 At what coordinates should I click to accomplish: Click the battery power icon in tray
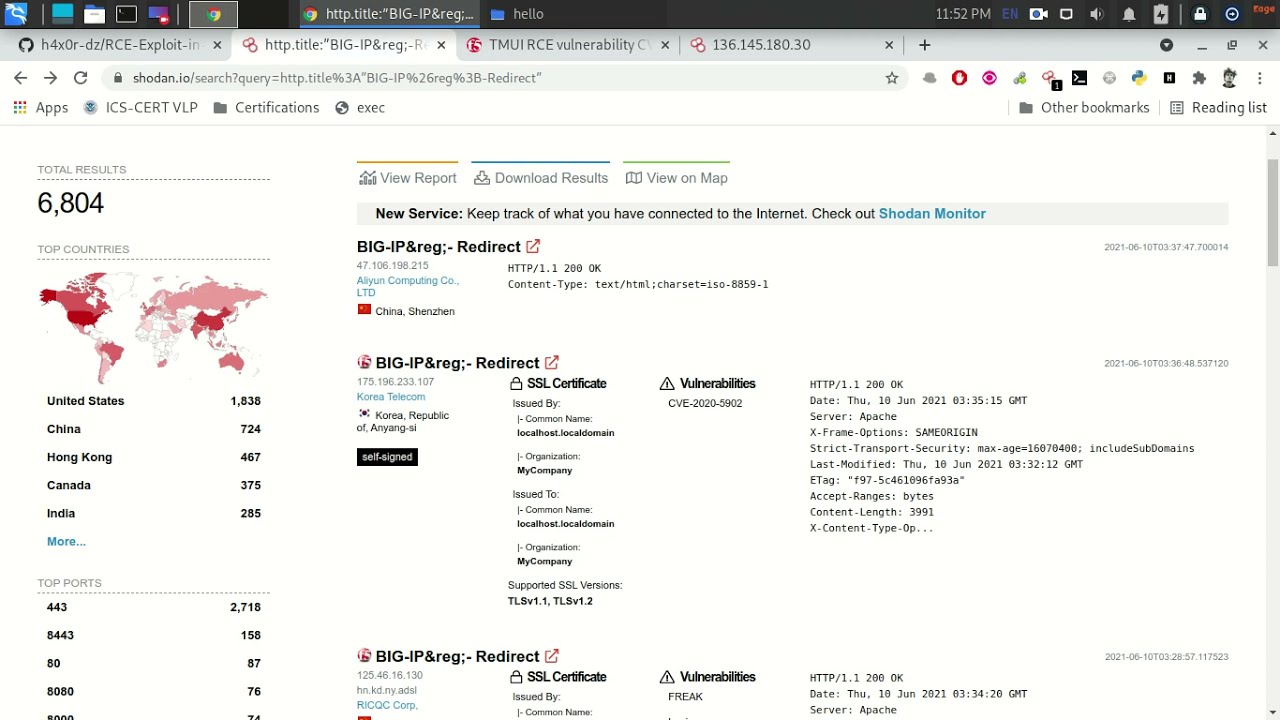[x=1161, y=14]
